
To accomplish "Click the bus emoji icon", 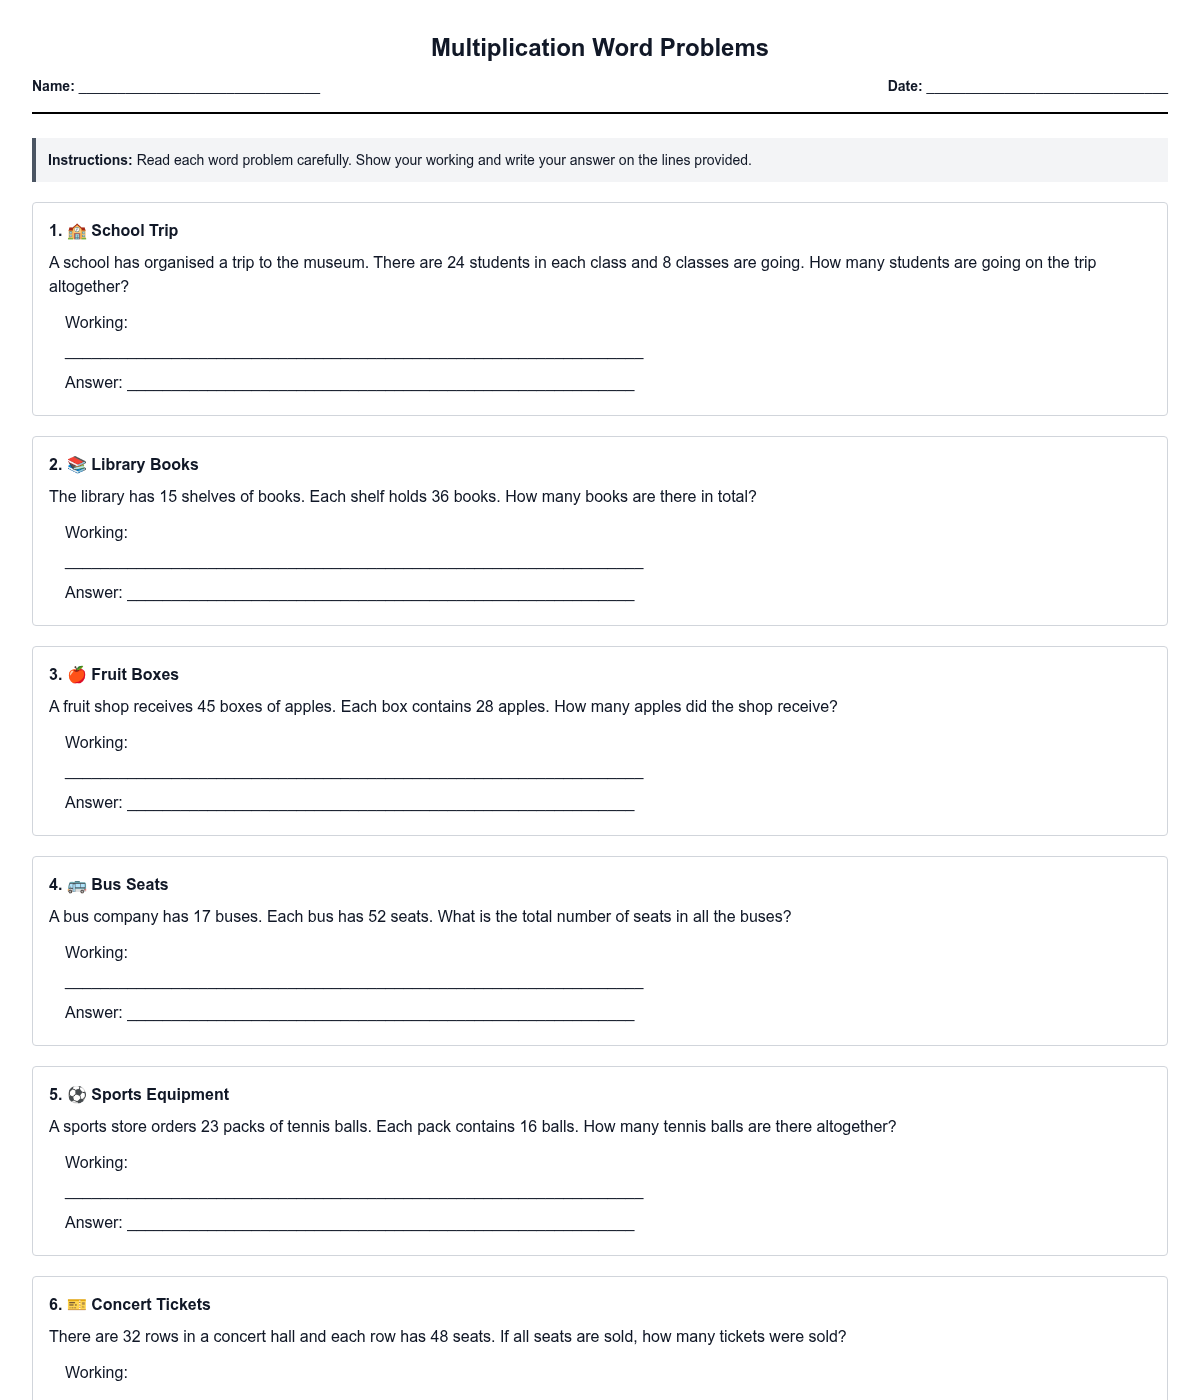I will tap(77, 885).
